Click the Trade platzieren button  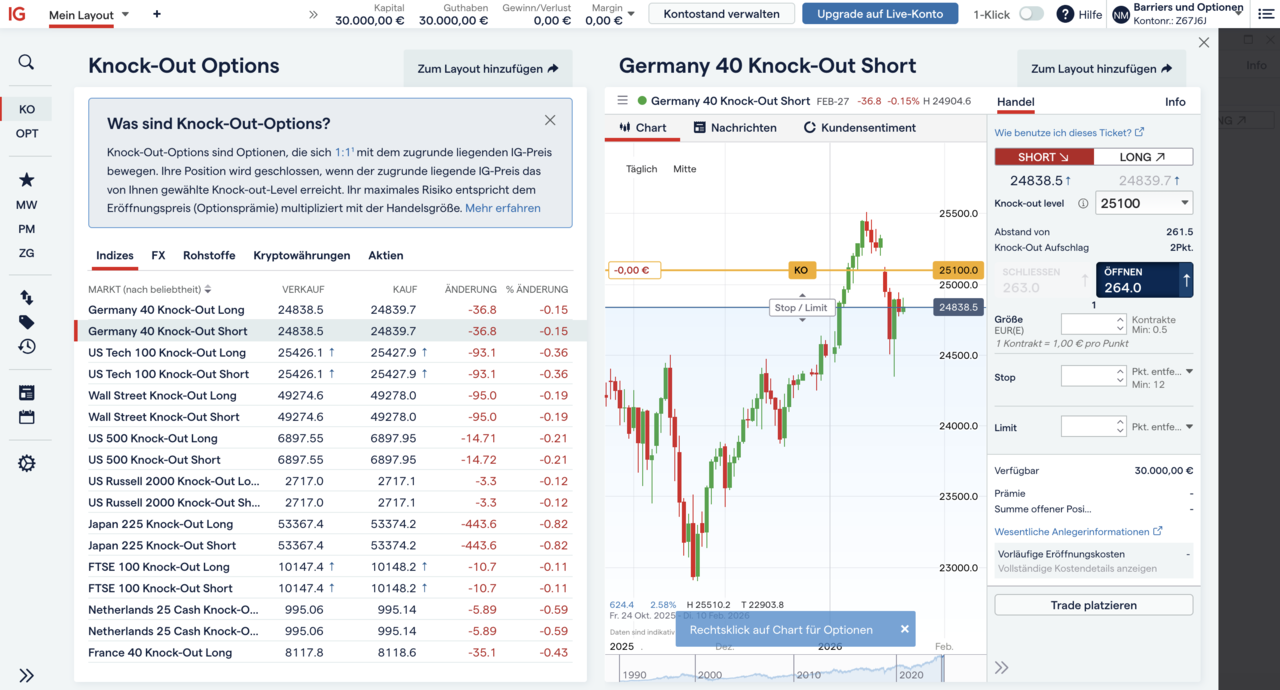coord(1093,604)
